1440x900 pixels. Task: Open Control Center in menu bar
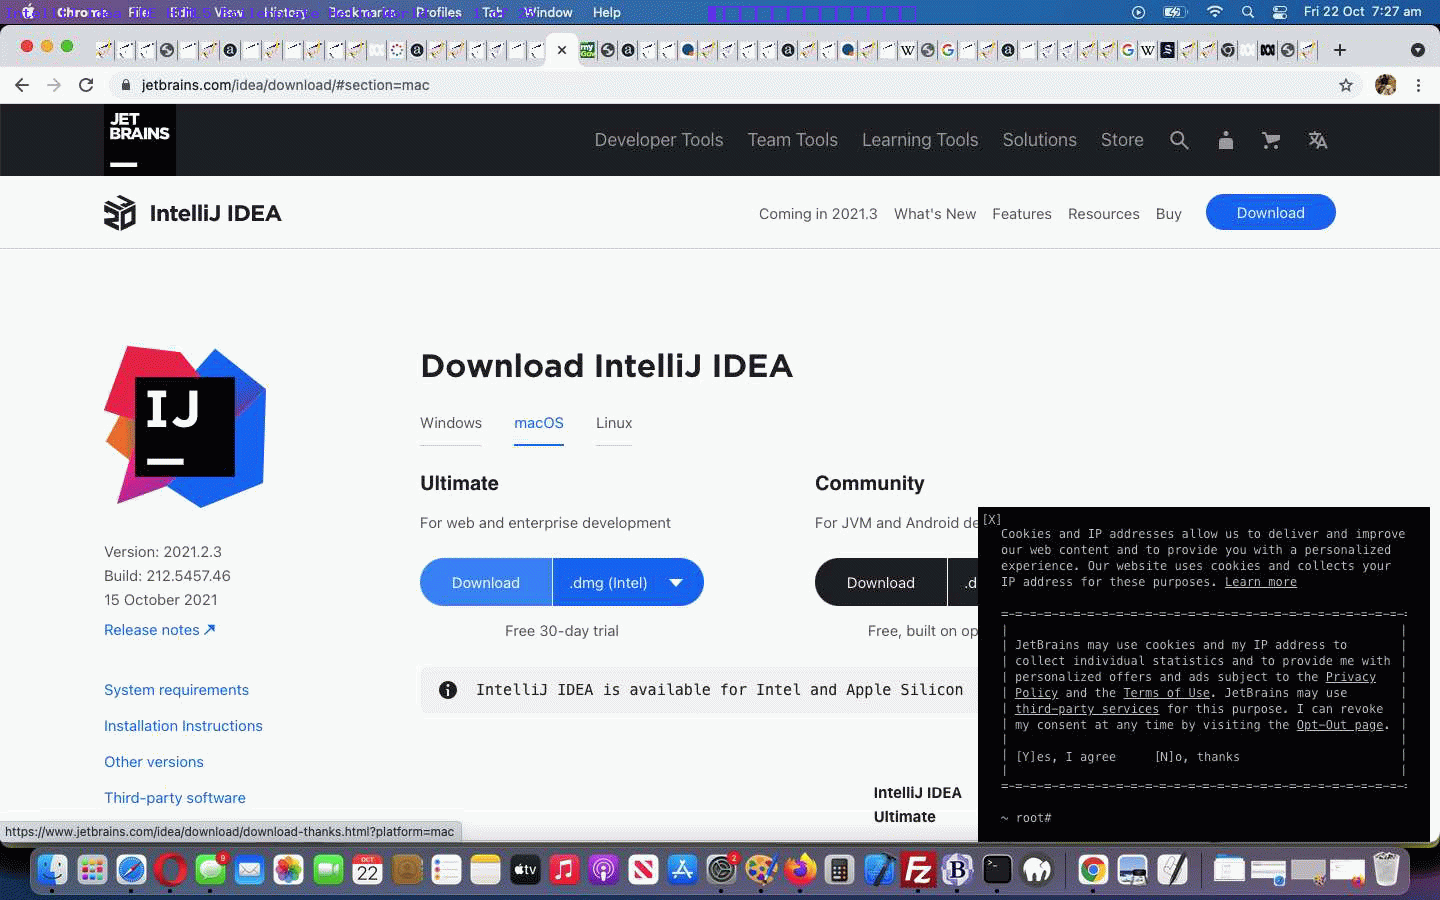point(1280,12)
